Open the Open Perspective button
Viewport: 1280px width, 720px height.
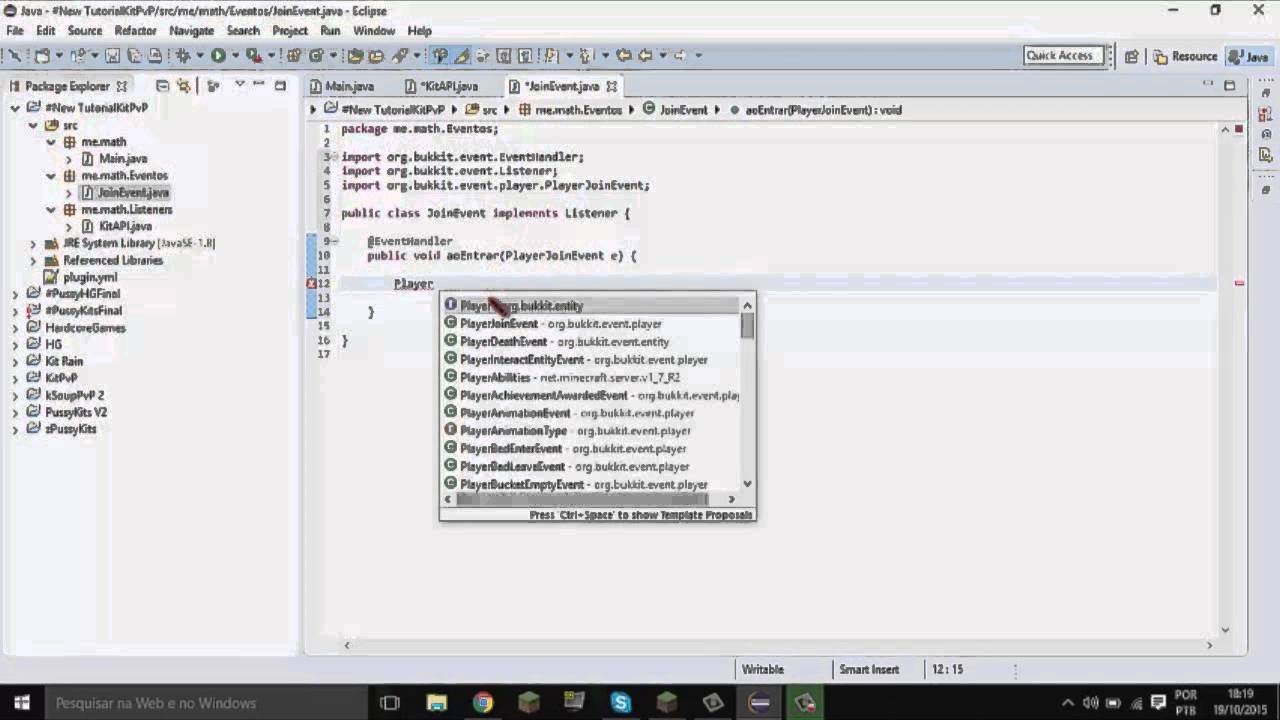[x=1131, y=56]
